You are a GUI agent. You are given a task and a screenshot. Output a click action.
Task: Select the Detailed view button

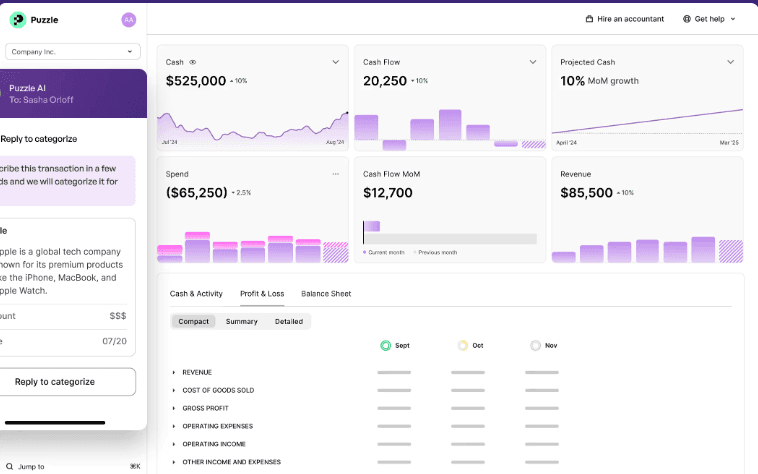(289, 321)
